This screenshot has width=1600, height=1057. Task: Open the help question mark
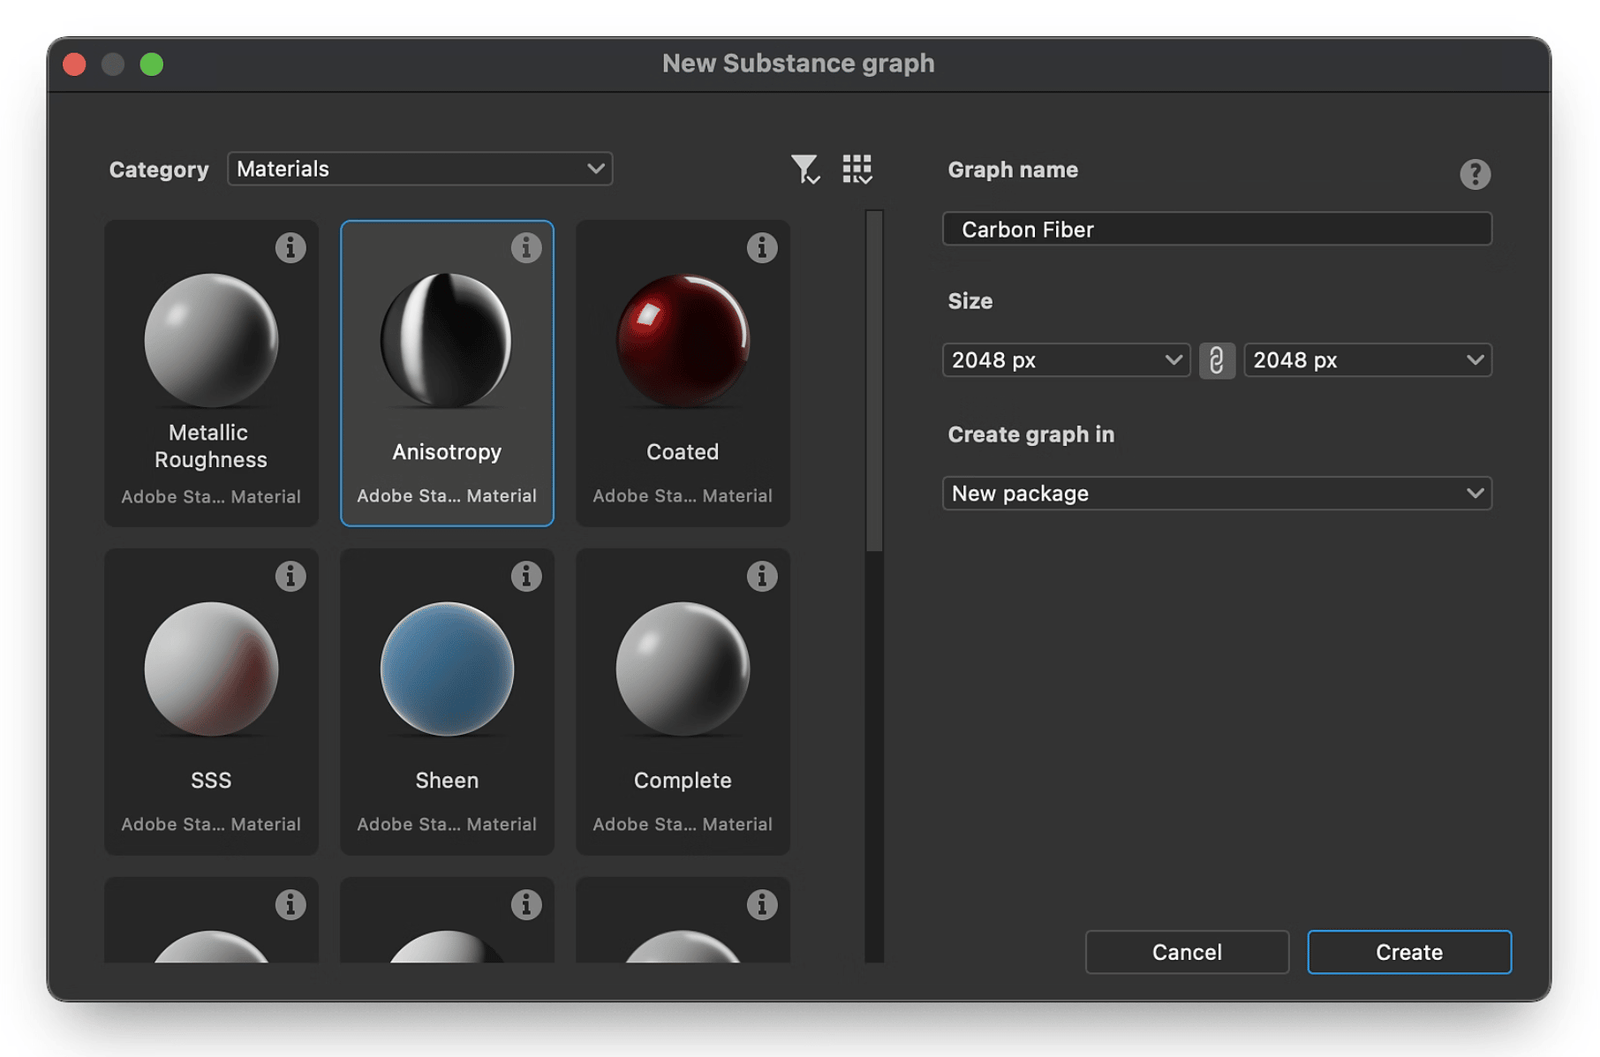(x=1475, y=174)
